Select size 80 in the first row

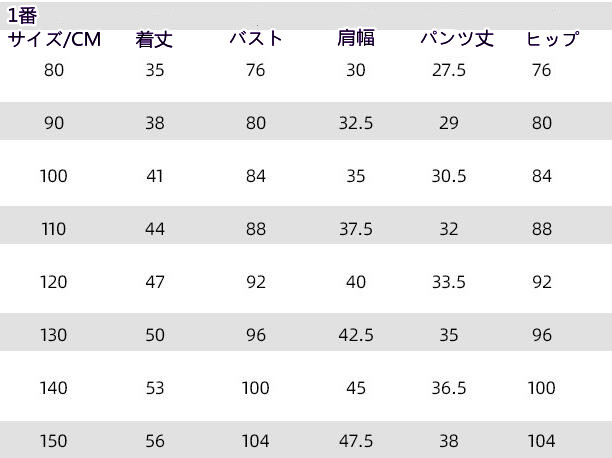[54, 70]
